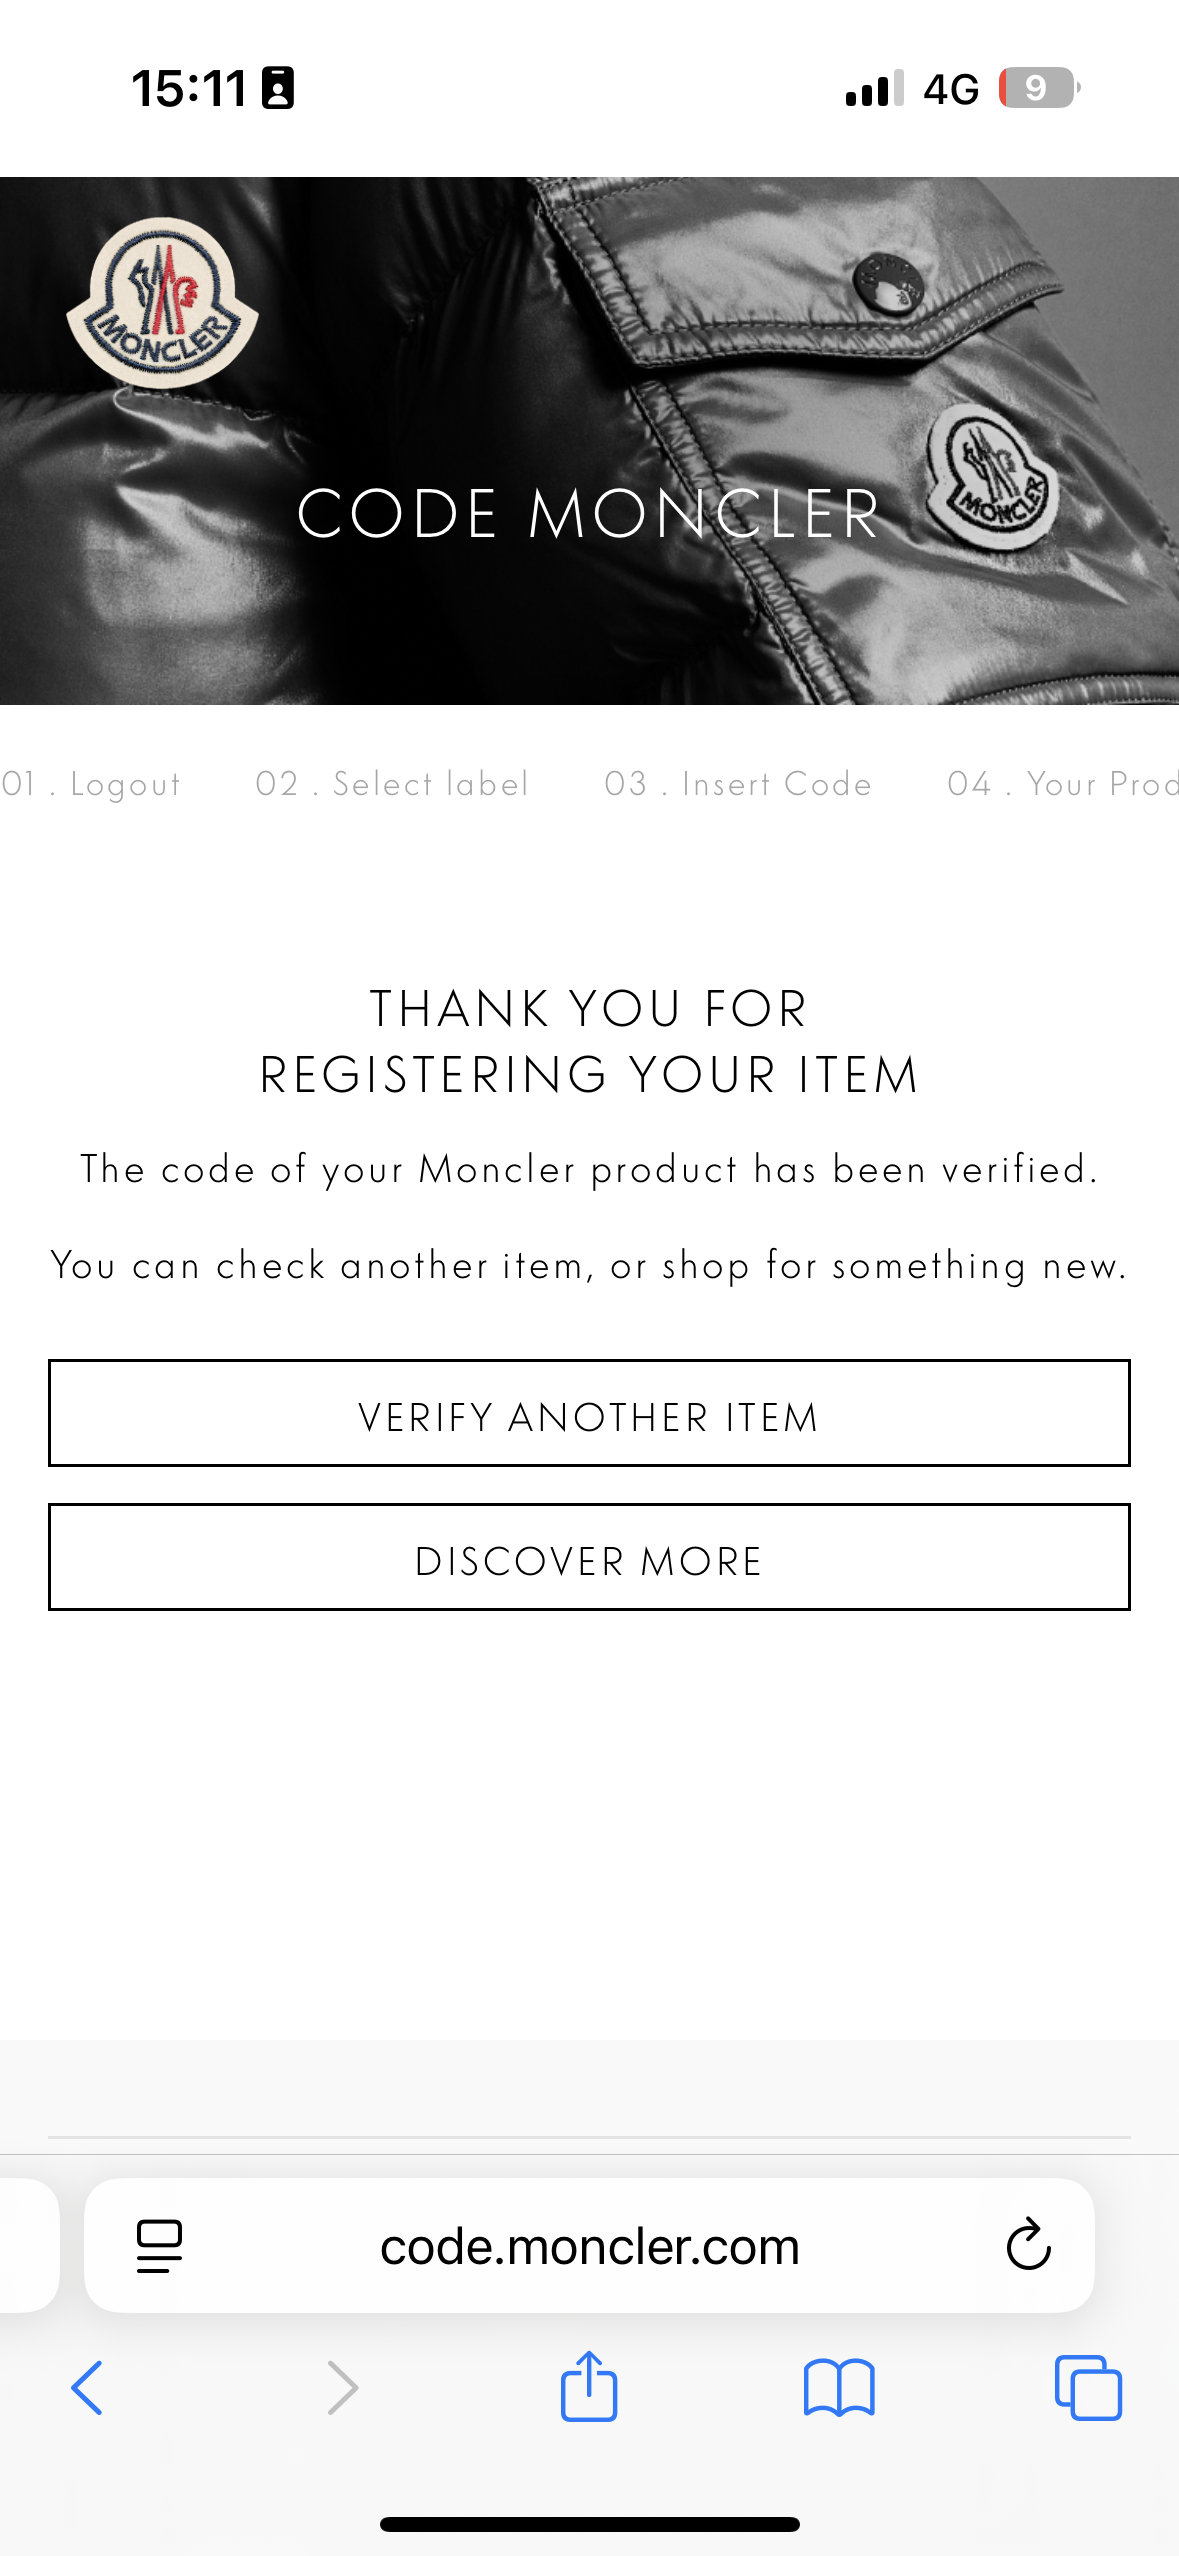Tap the code.moncler.com address field
This screenshot has width=1179, height=2556.
click(589, 2246)
